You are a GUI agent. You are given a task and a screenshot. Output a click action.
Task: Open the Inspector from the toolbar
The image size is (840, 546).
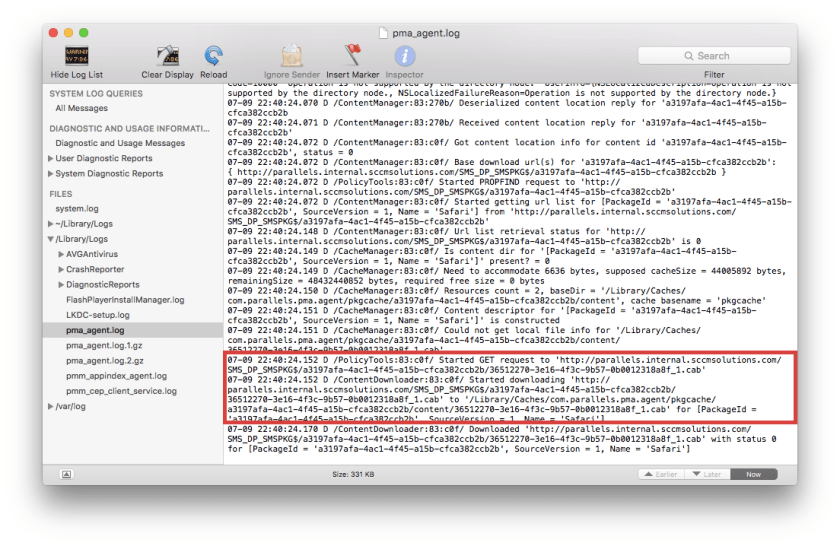click(404, 56)
